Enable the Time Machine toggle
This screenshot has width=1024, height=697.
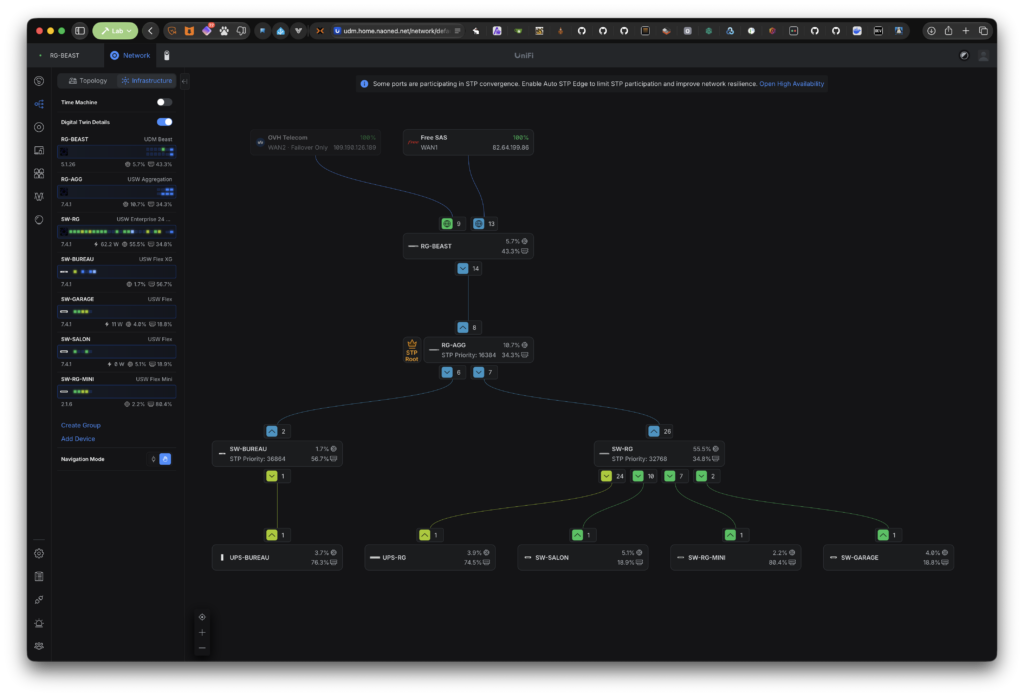(164, 102)
